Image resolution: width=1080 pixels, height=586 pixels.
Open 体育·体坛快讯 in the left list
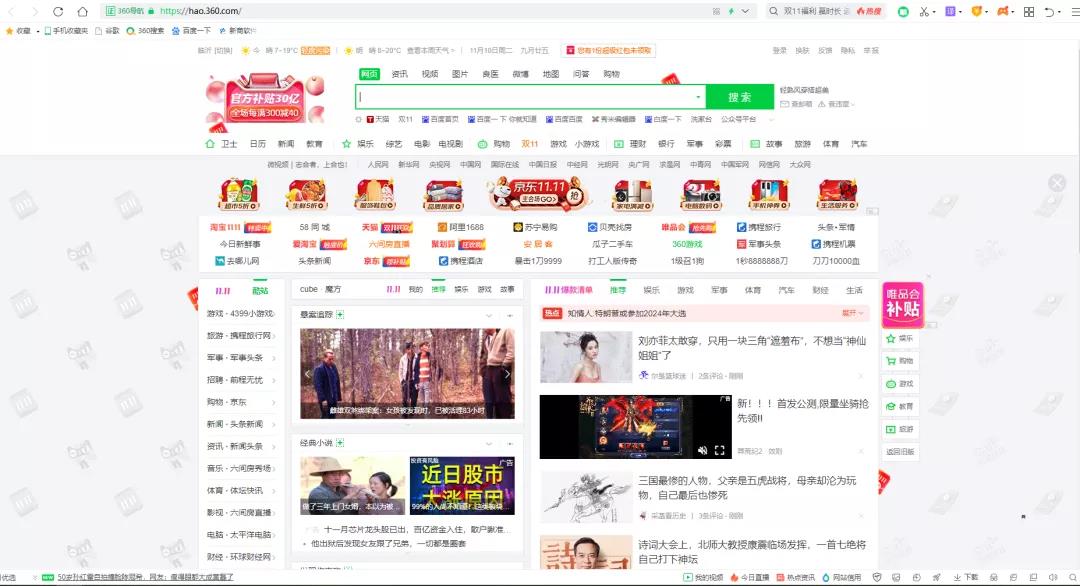tap(235, 491)
